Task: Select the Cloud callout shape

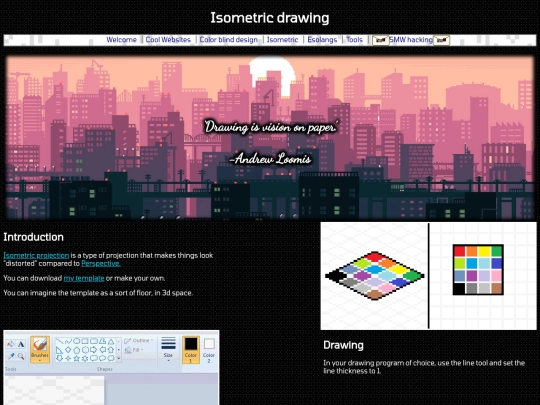Action: [111, 358]
